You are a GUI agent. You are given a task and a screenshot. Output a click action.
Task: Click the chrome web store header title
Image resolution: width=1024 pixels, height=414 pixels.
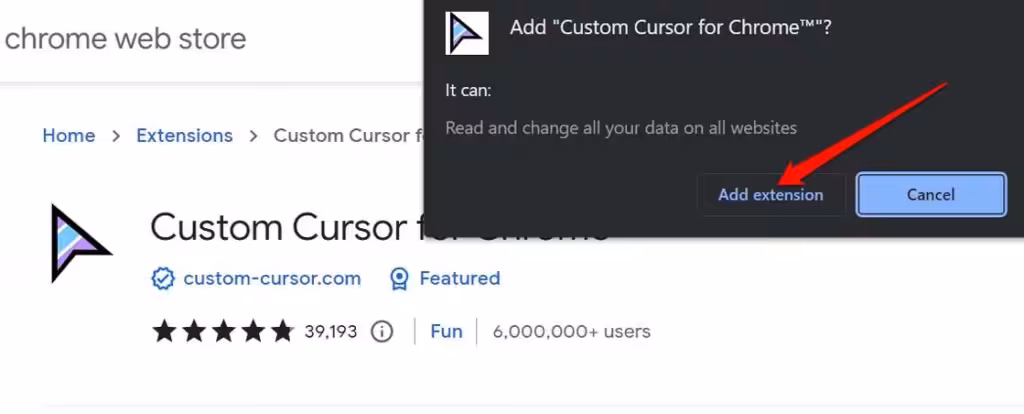[x=125, y=39]
